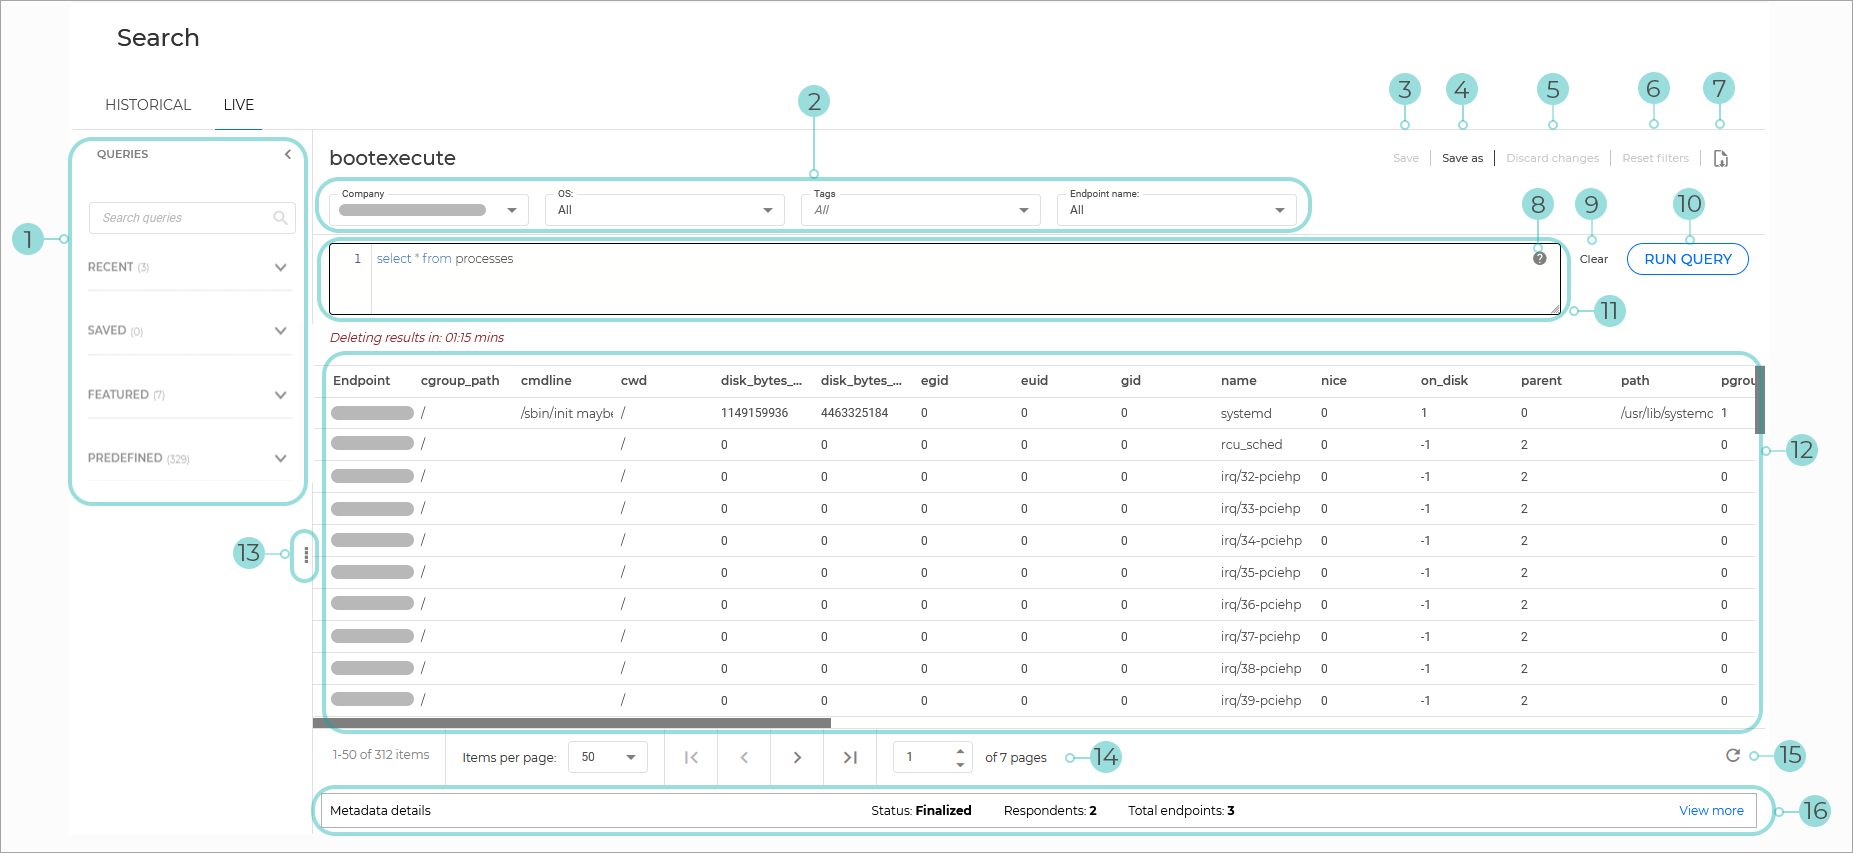
Task: Click the on_disk column header
Action: coord(1444,381)
